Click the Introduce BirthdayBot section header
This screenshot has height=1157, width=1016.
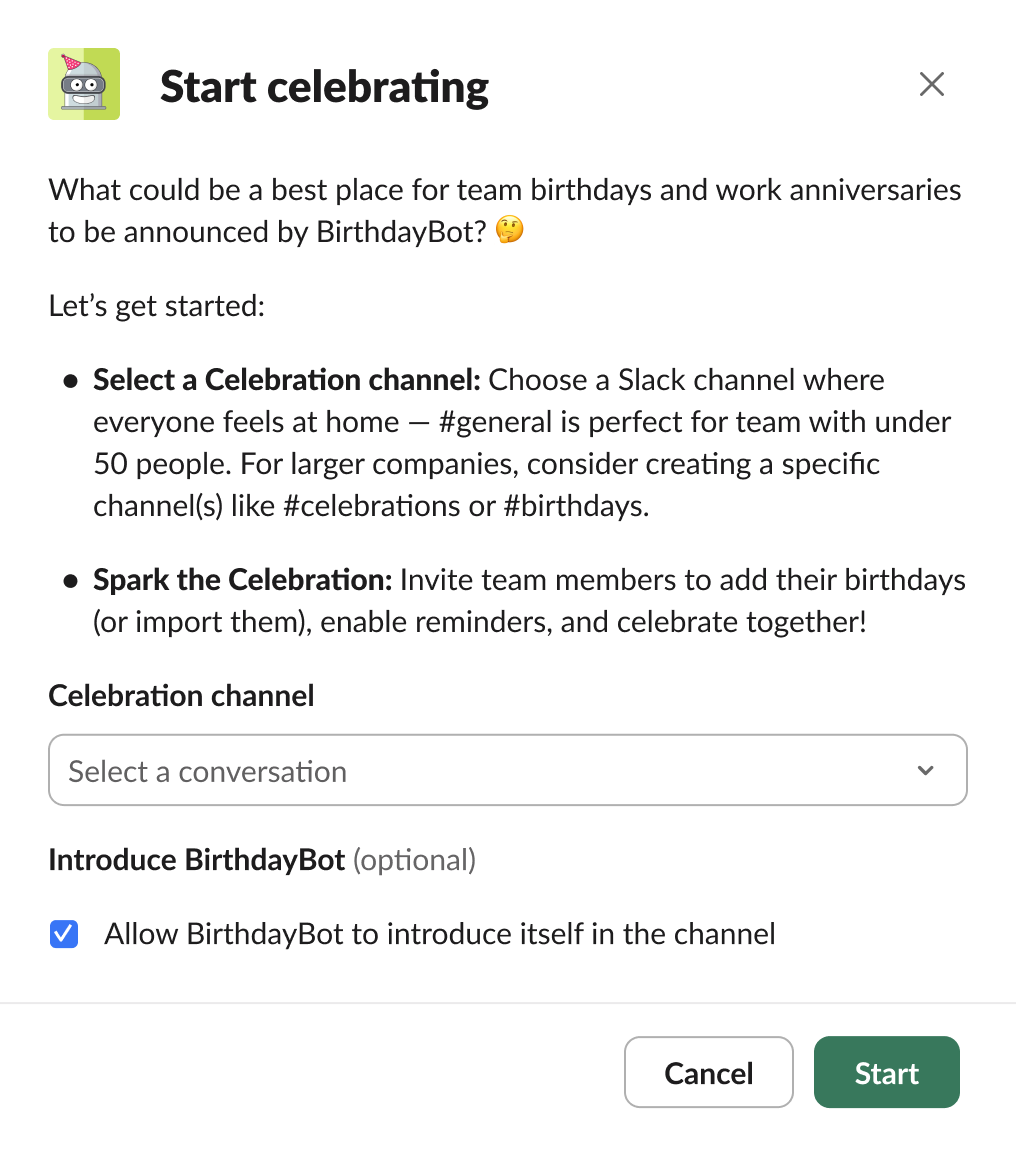[196, 859]
